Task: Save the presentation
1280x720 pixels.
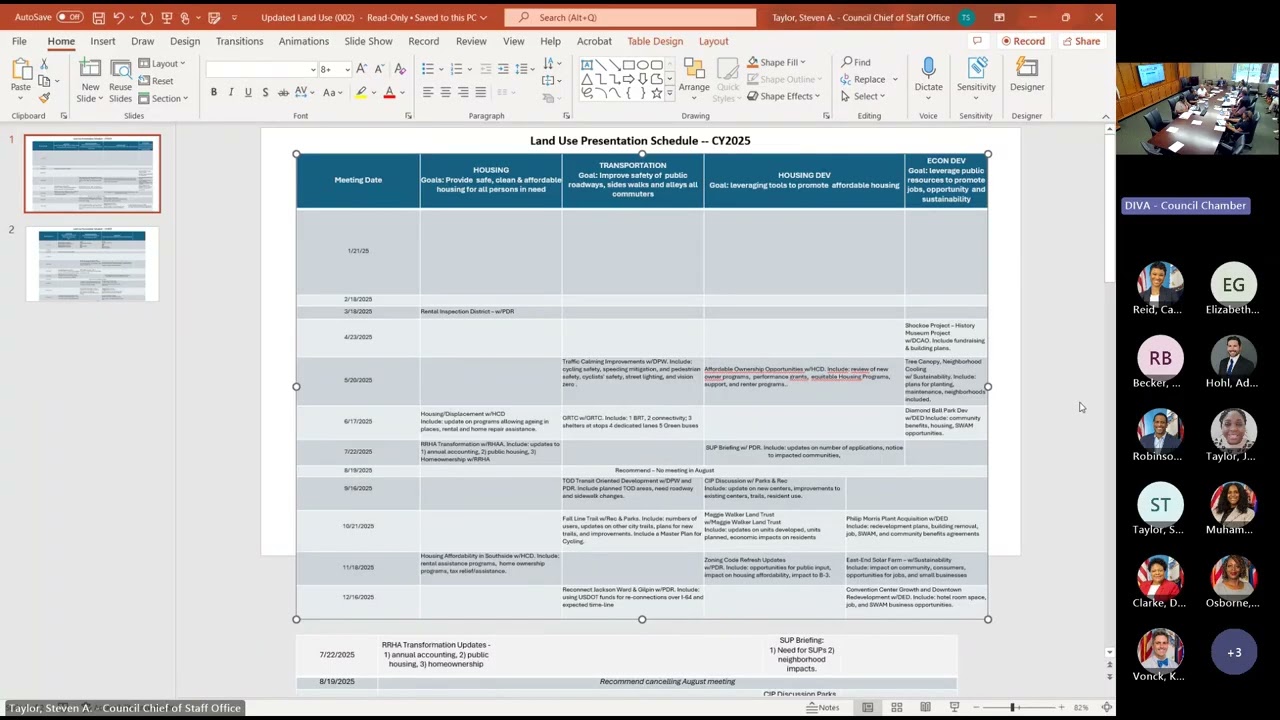Action: (x=98, y=17)
